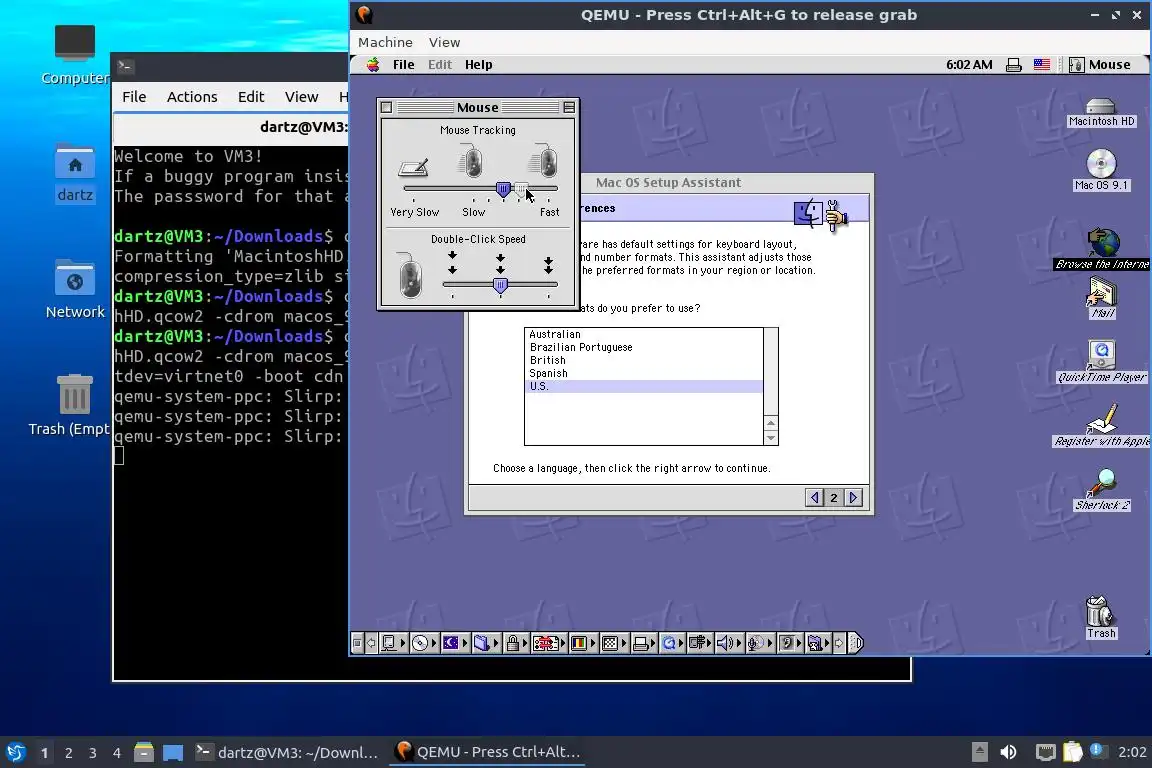The width and height of the screenshot is (1152, 768).
Task: Collapse the Mouse window with windowshade box
Action: click(x=569, y=107)
